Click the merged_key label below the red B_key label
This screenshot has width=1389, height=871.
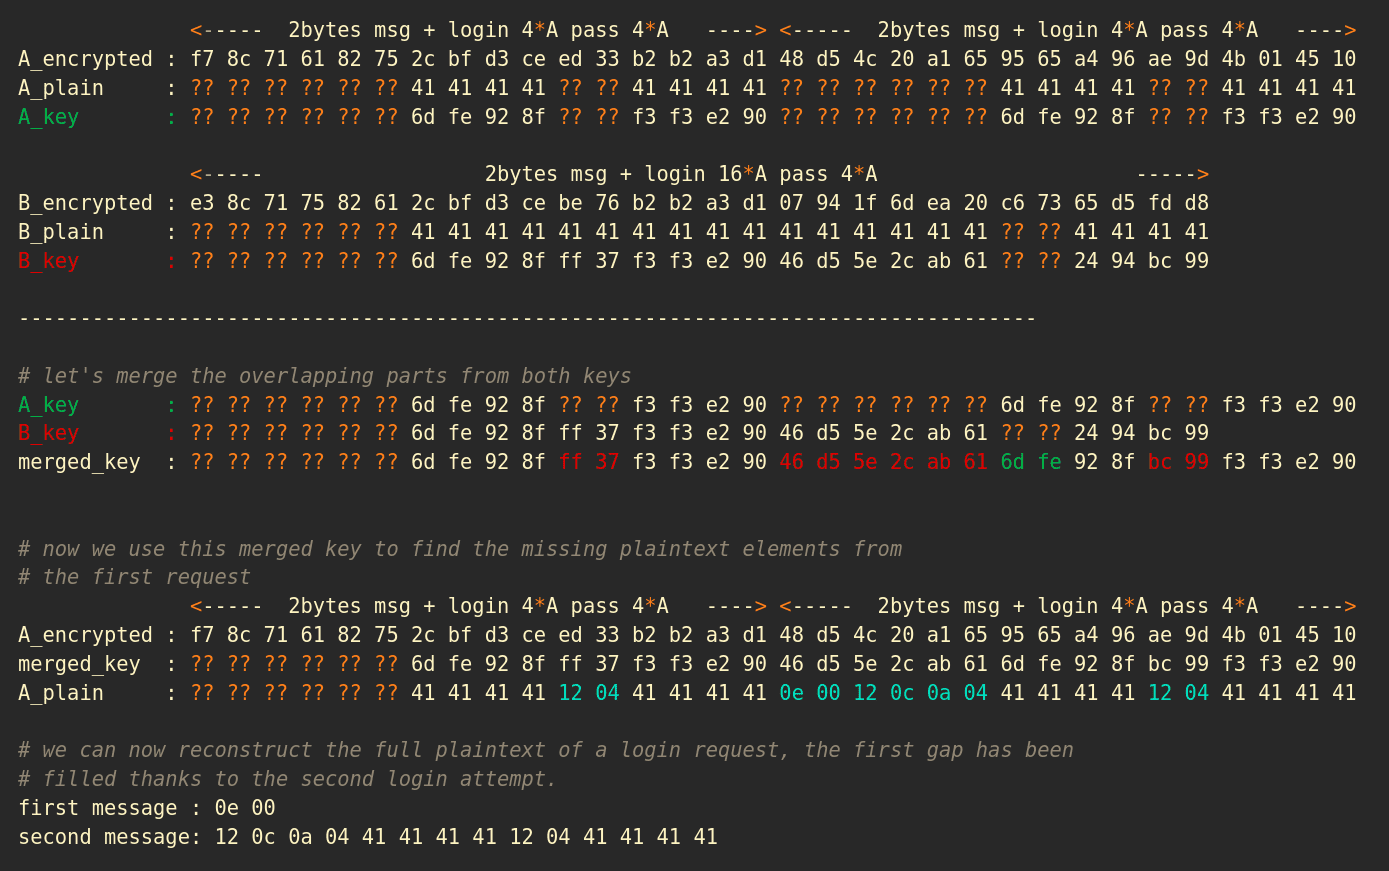click(x=79, y=462)
